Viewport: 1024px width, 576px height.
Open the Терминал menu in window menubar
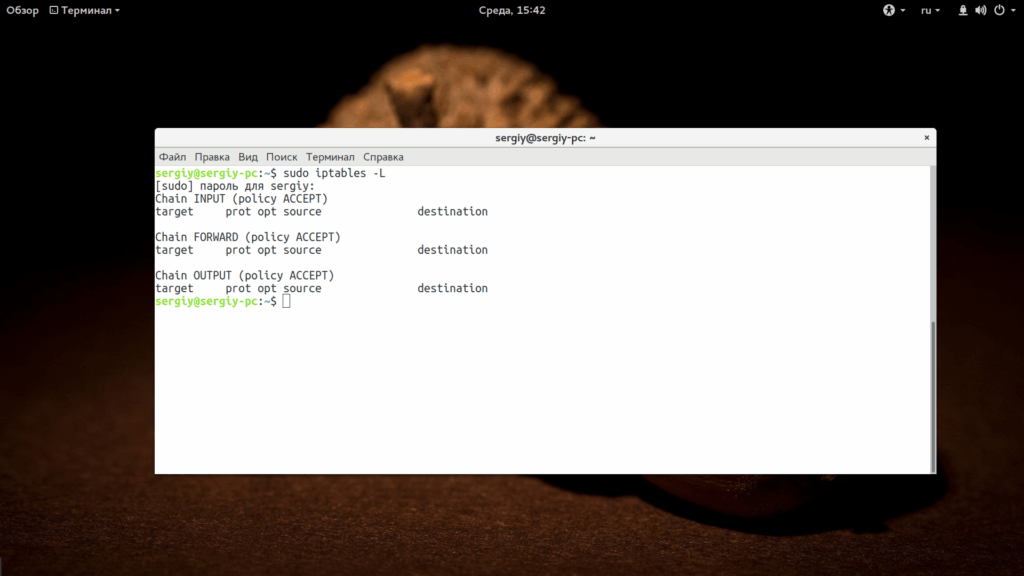[x=330, y=157]
